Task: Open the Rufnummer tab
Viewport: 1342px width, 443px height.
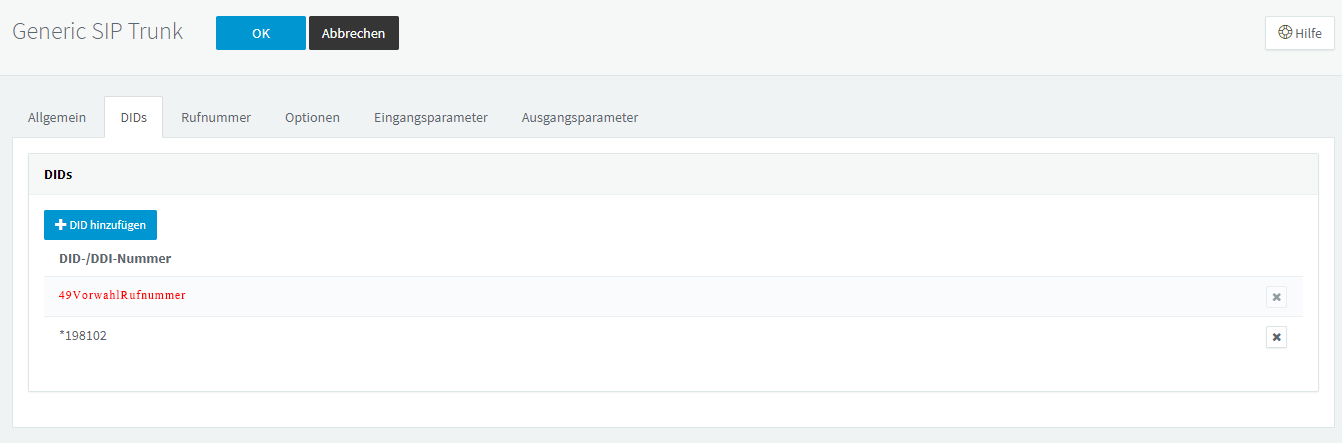Action: point(216,117)
